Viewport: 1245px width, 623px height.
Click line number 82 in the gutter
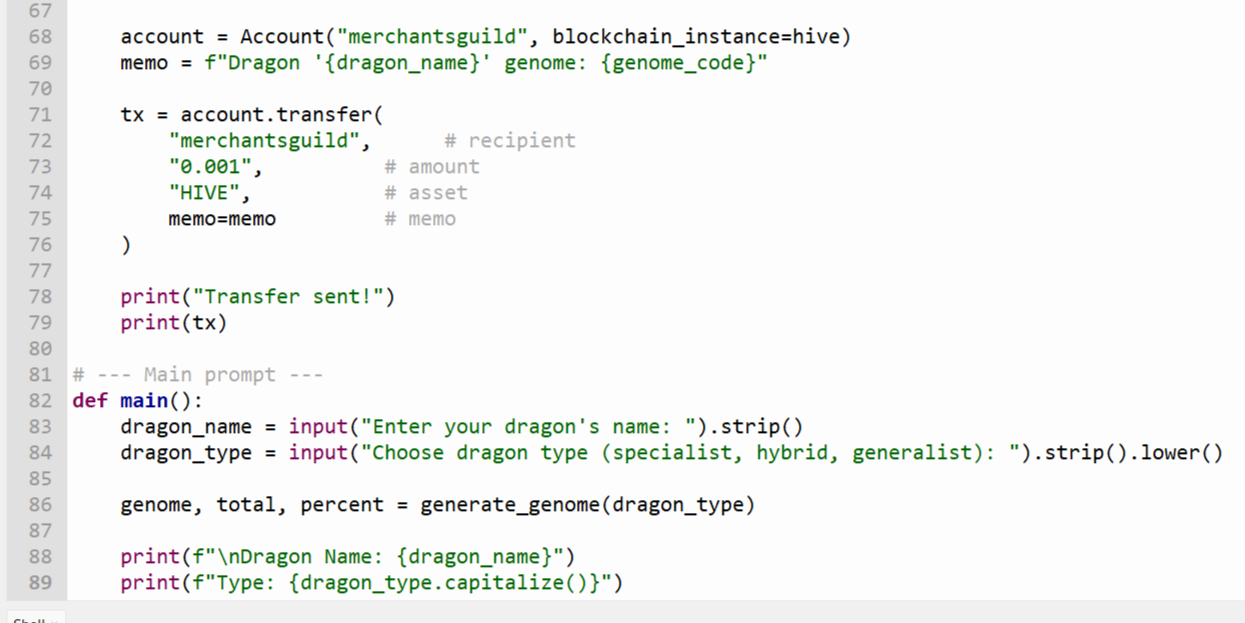(x=41, y=401)
